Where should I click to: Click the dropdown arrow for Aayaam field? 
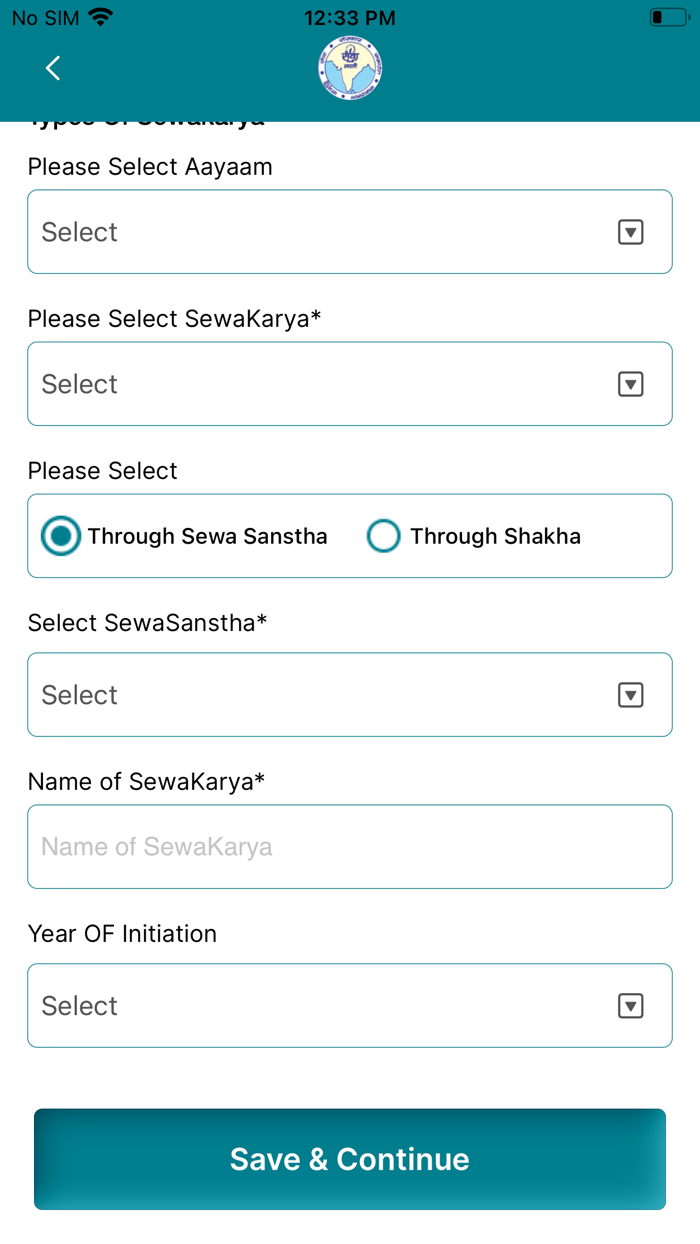coord(631,231)
